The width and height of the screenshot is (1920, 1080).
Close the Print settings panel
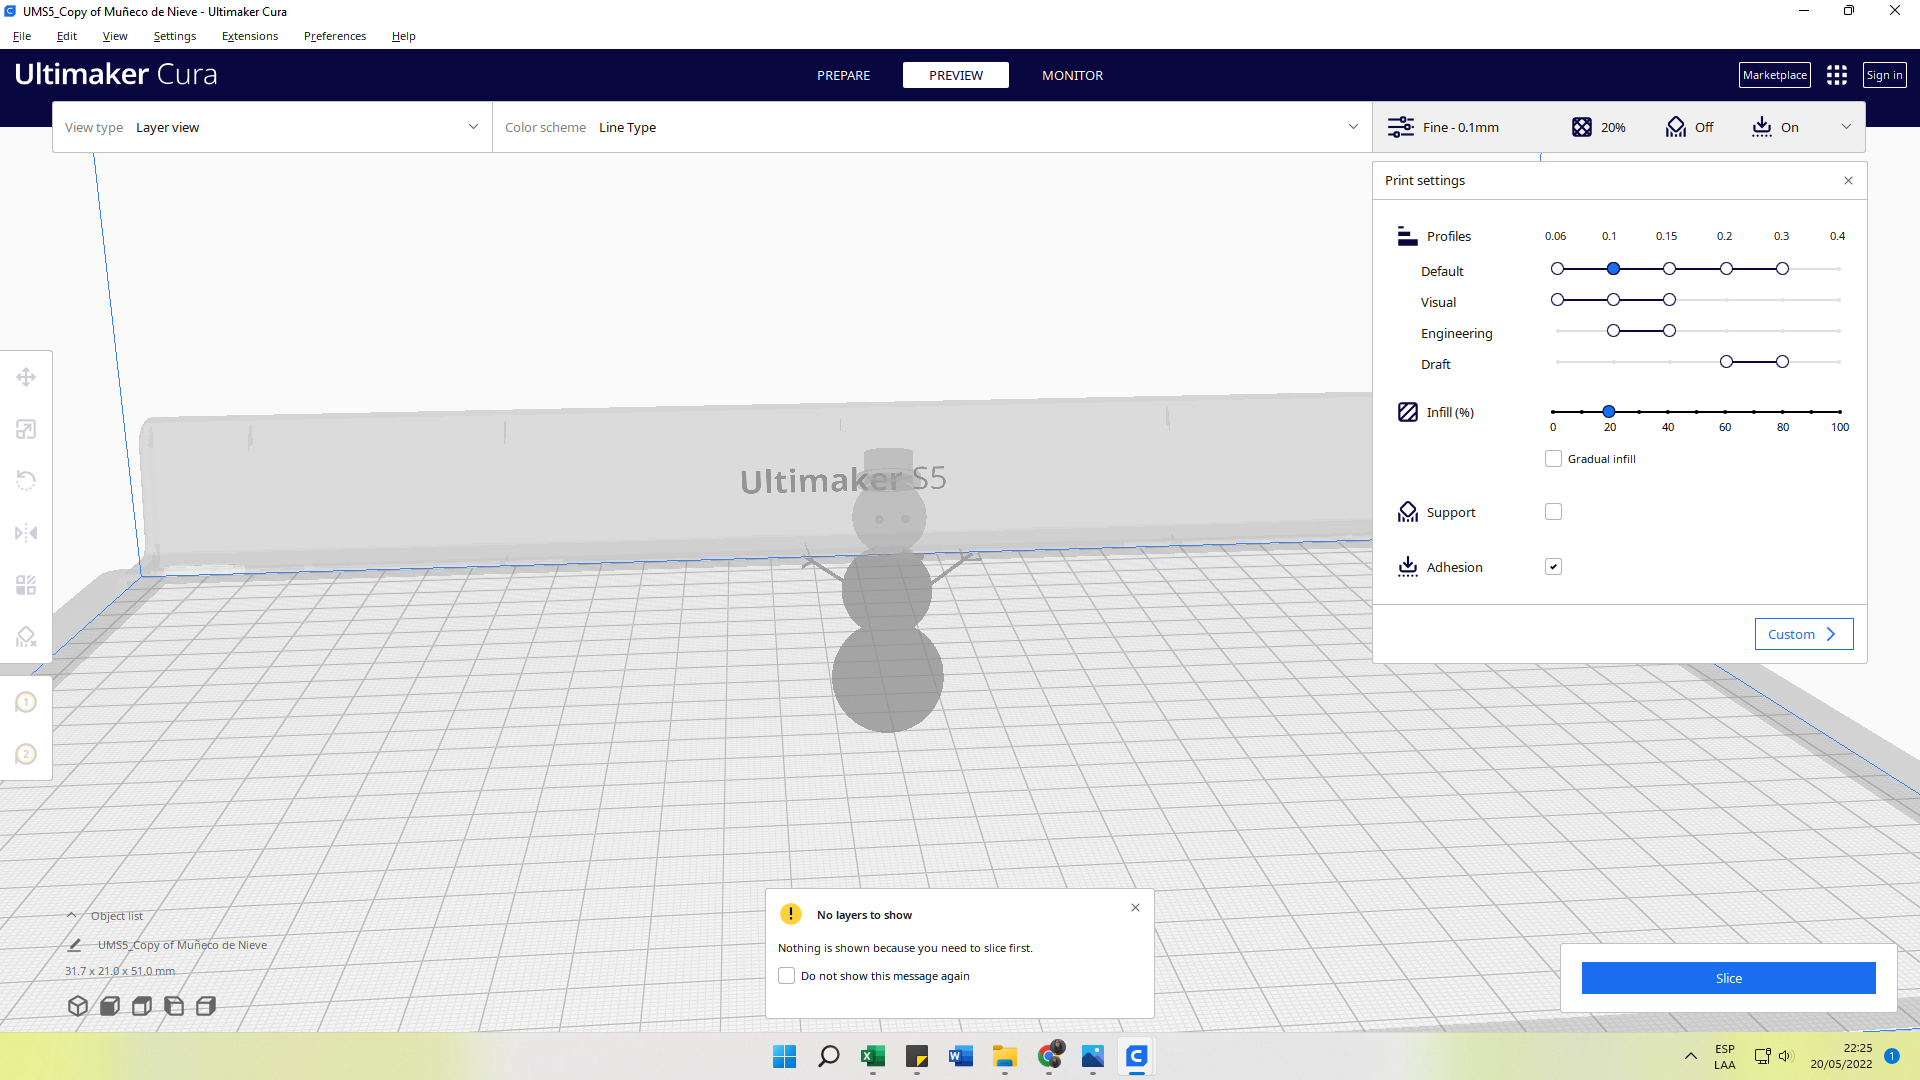tap(1848, 181)
